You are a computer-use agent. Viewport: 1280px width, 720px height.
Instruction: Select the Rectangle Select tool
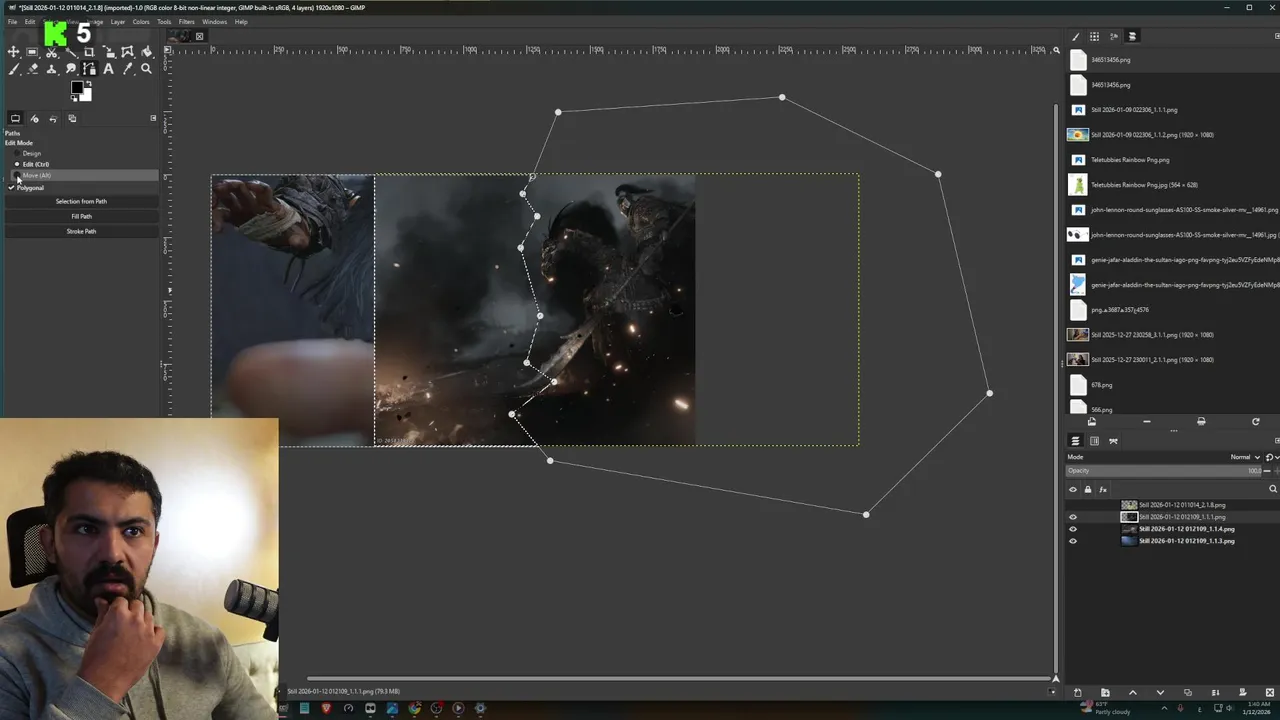32,52
